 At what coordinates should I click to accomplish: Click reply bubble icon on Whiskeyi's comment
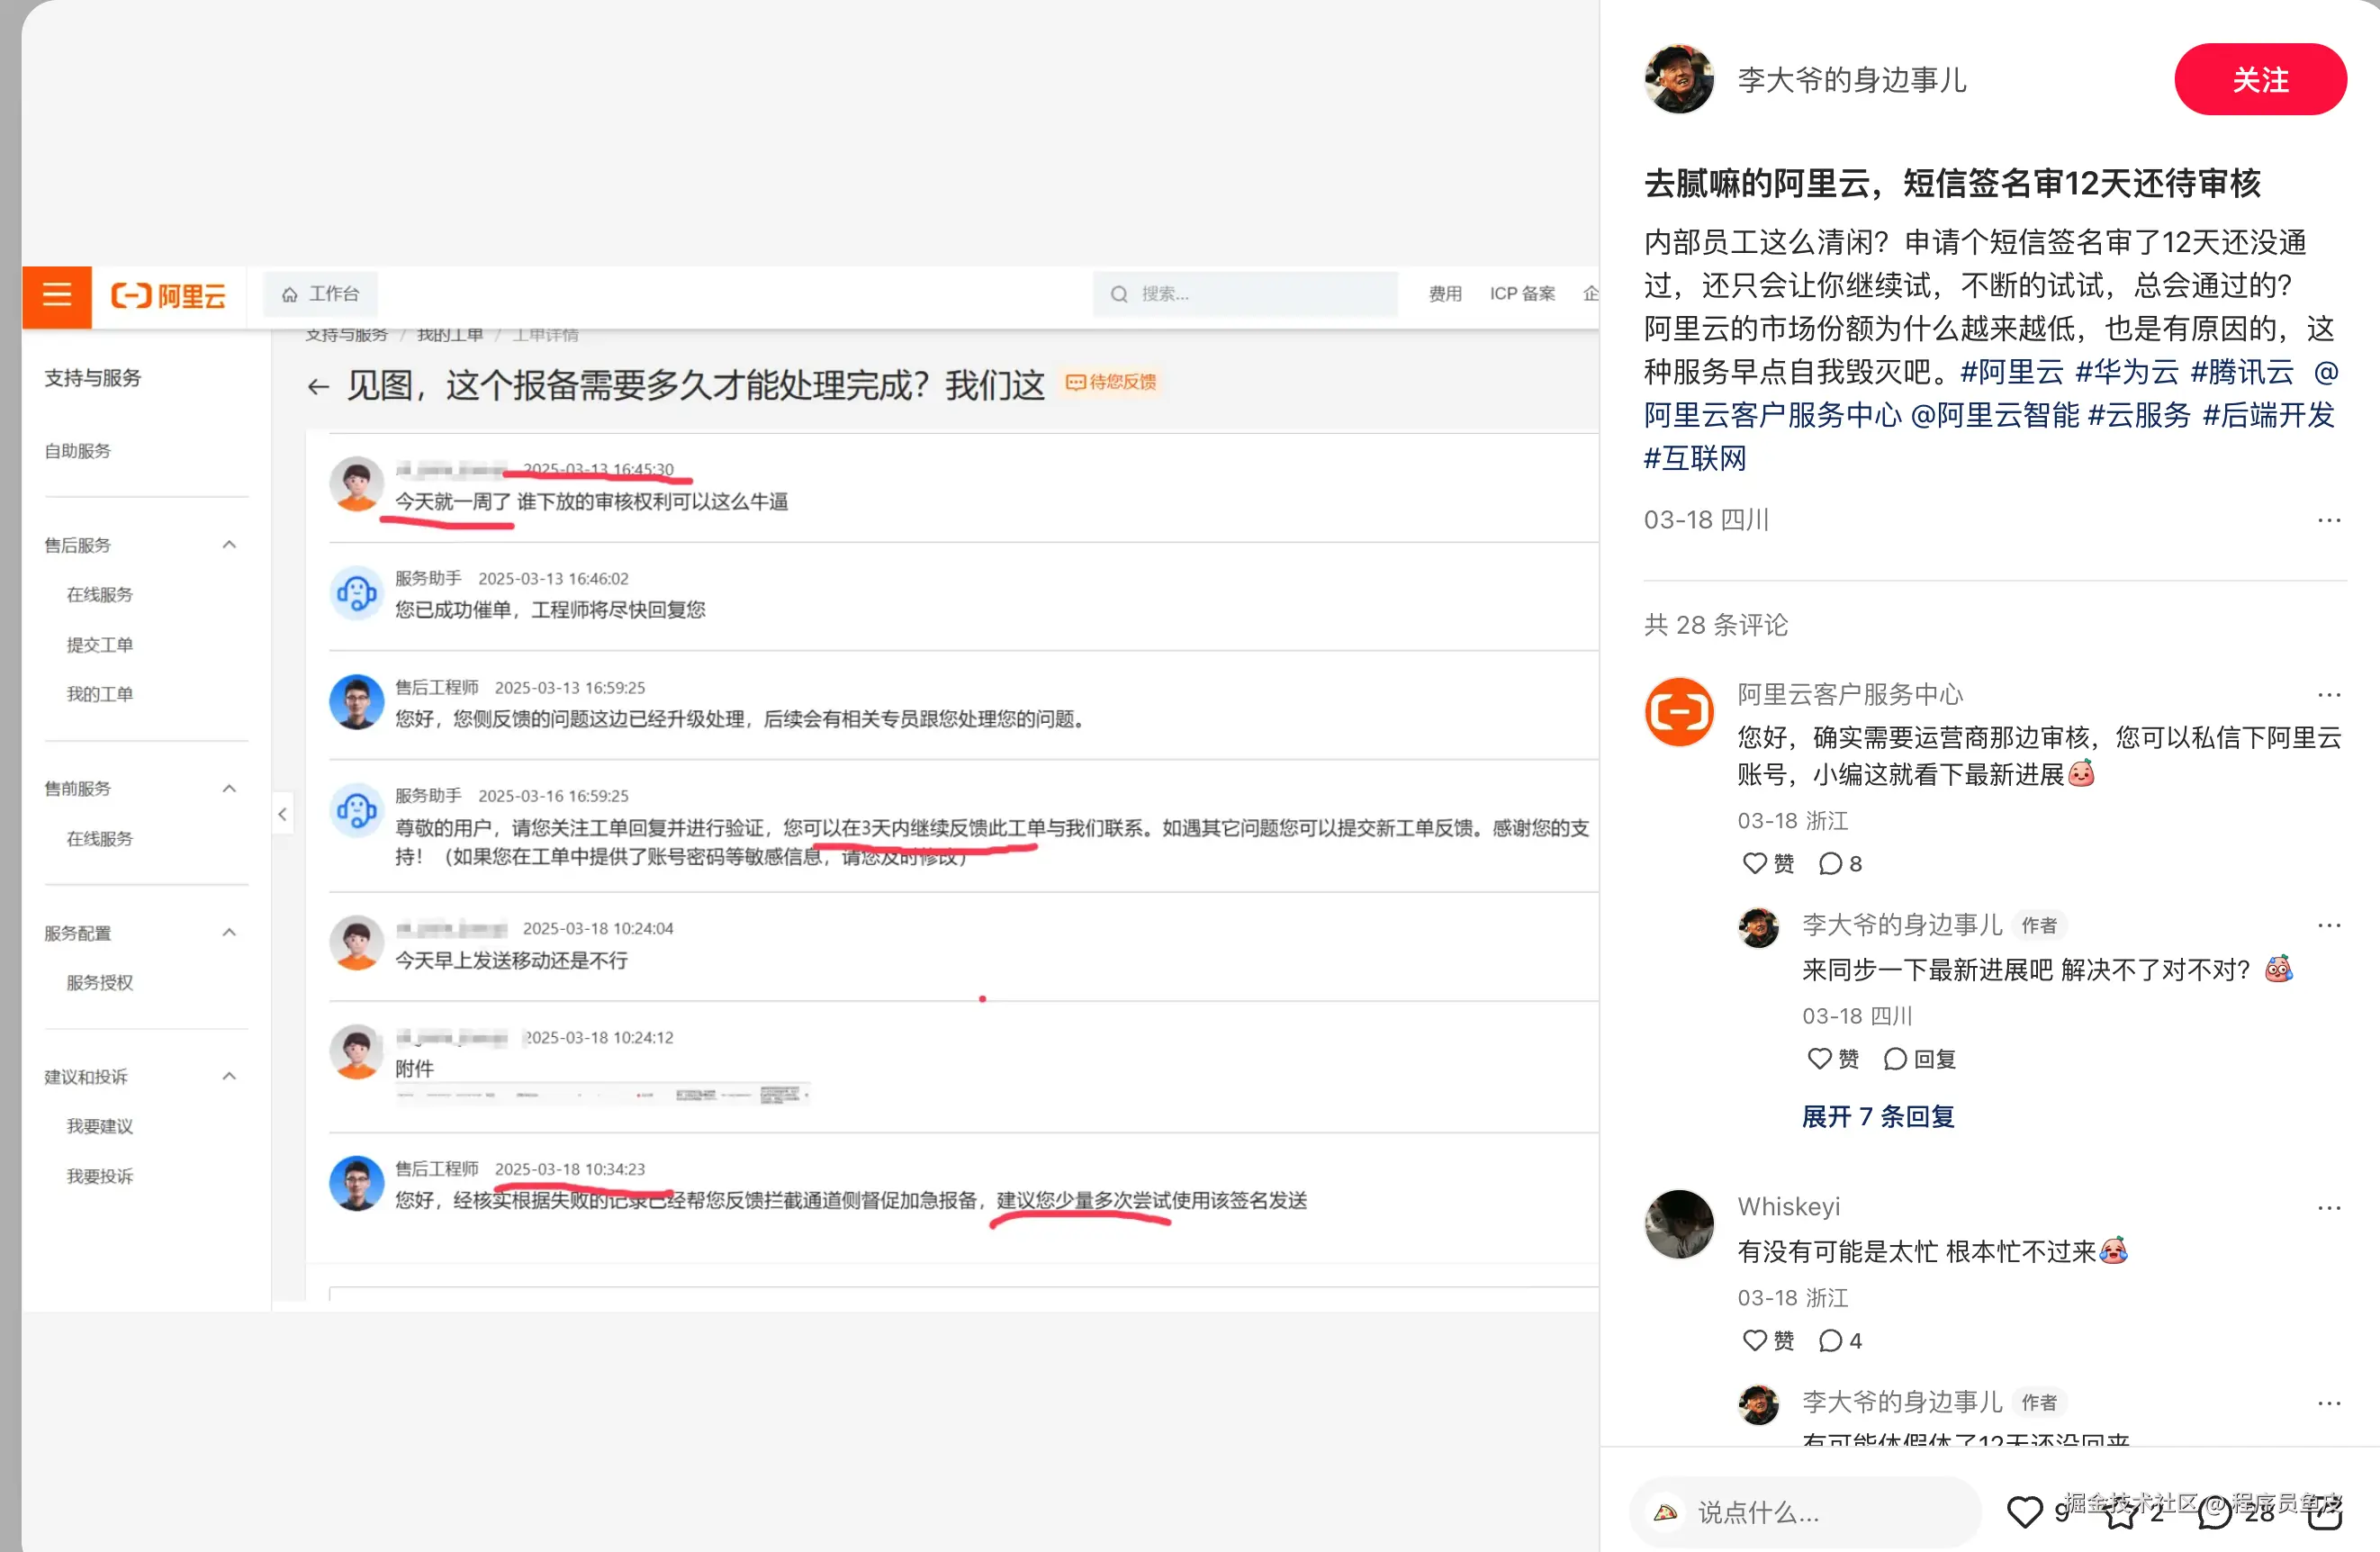coord(1830,1341)
